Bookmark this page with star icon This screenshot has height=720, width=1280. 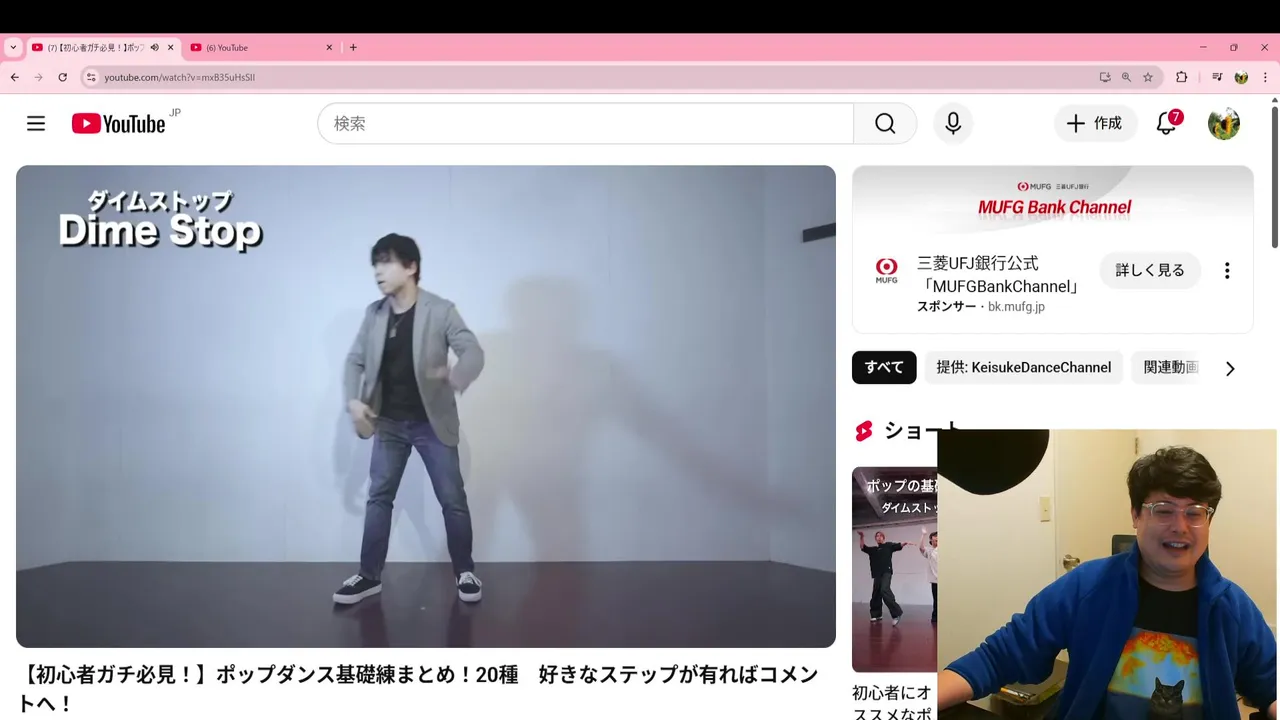(x=1148, y=77)
